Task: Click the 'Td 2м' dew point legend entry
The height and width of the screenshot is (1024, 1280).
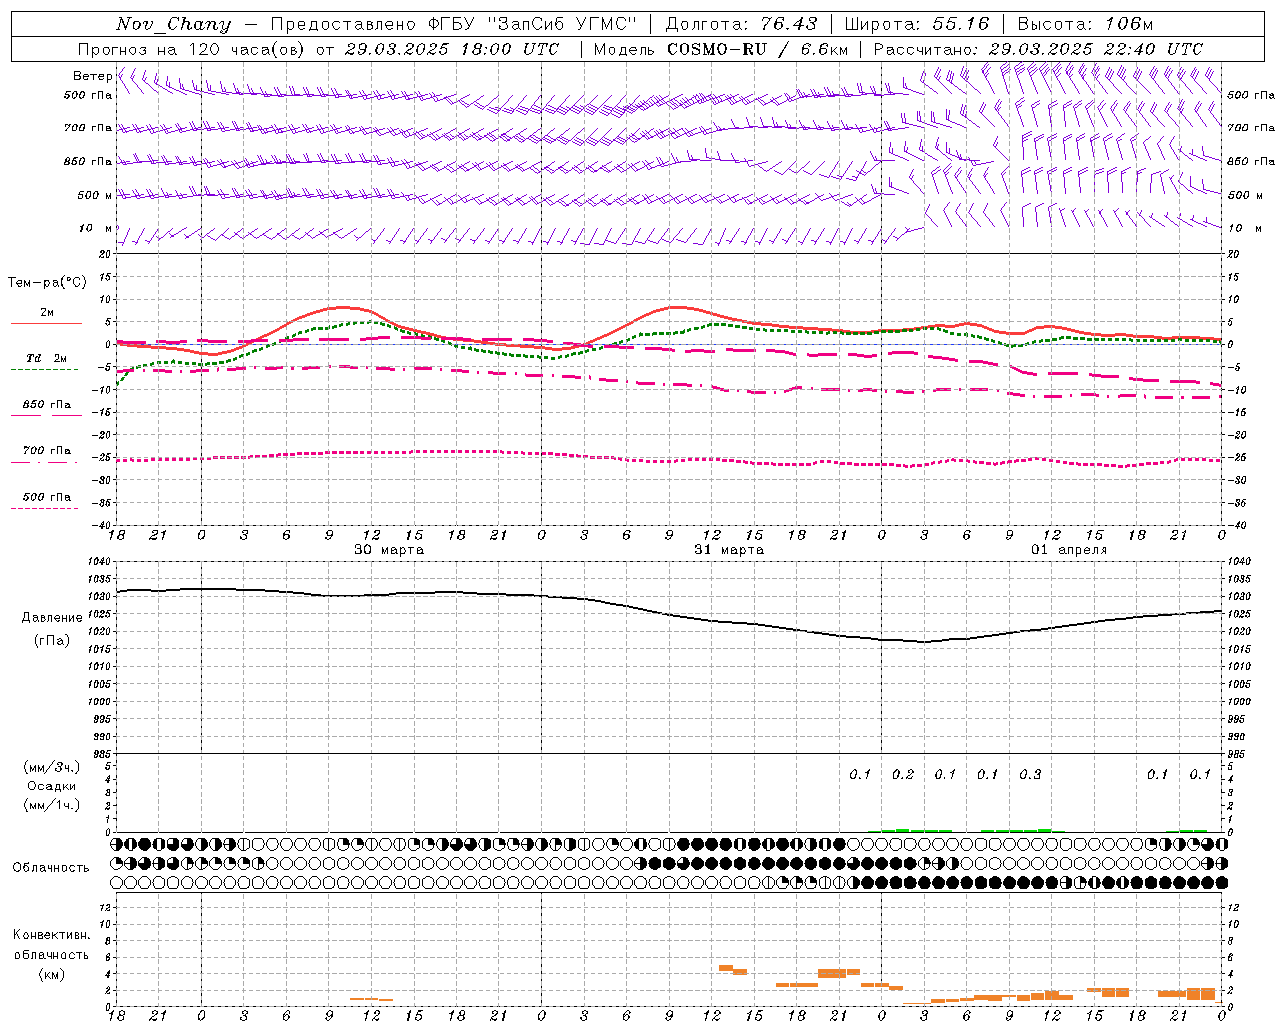Action: 47,358
